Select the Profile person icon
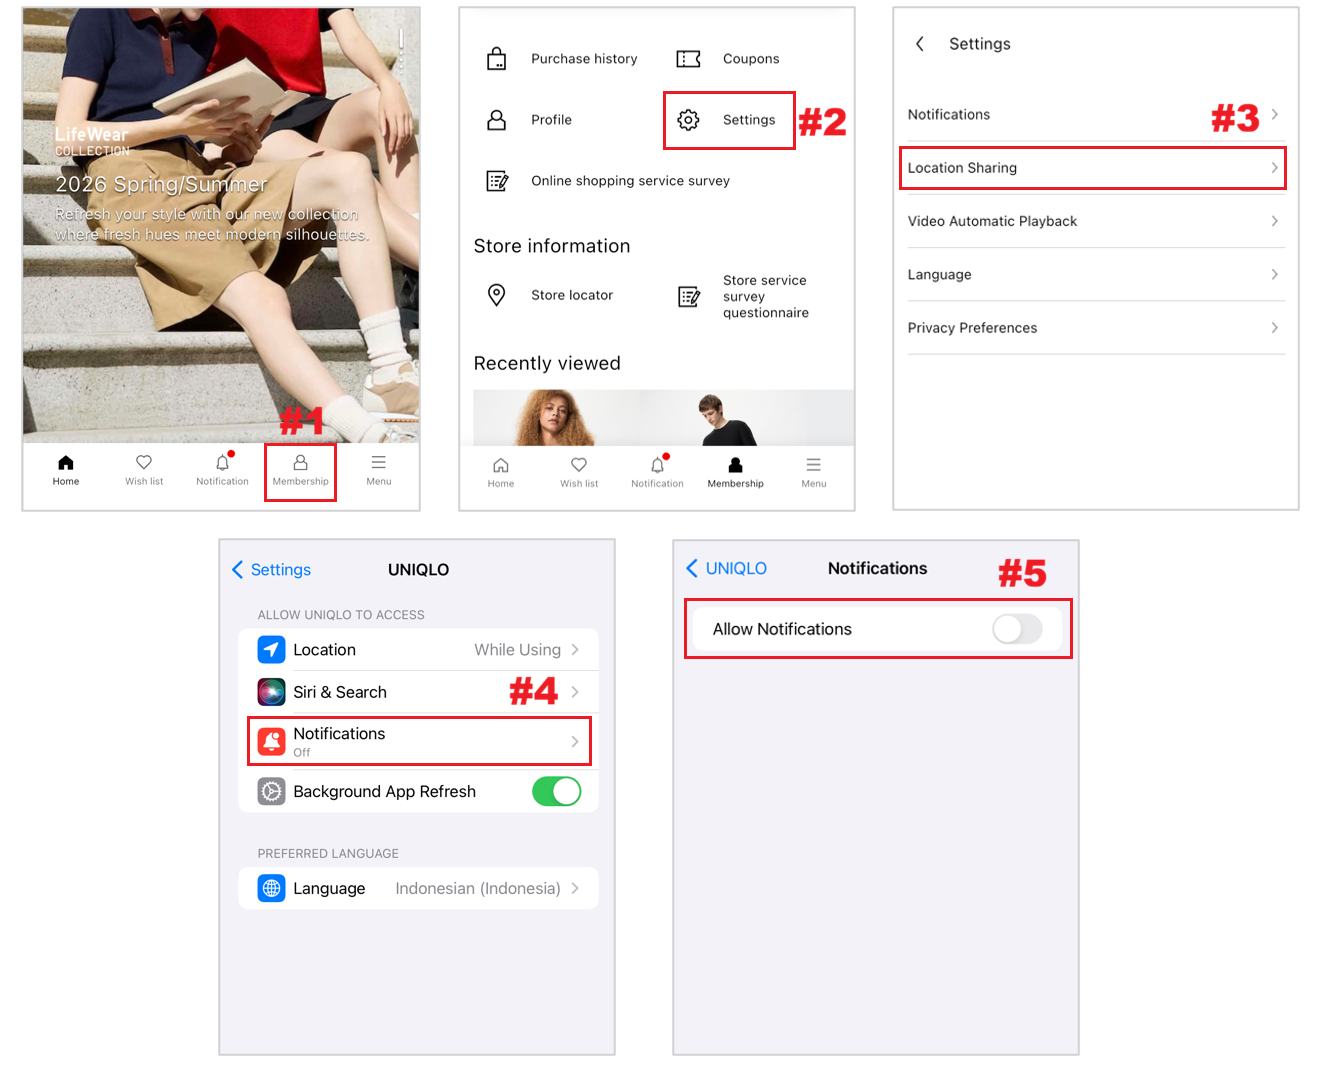This screenshot has width=1319, height=1069. pyautogui.click(x=496, y=120)
